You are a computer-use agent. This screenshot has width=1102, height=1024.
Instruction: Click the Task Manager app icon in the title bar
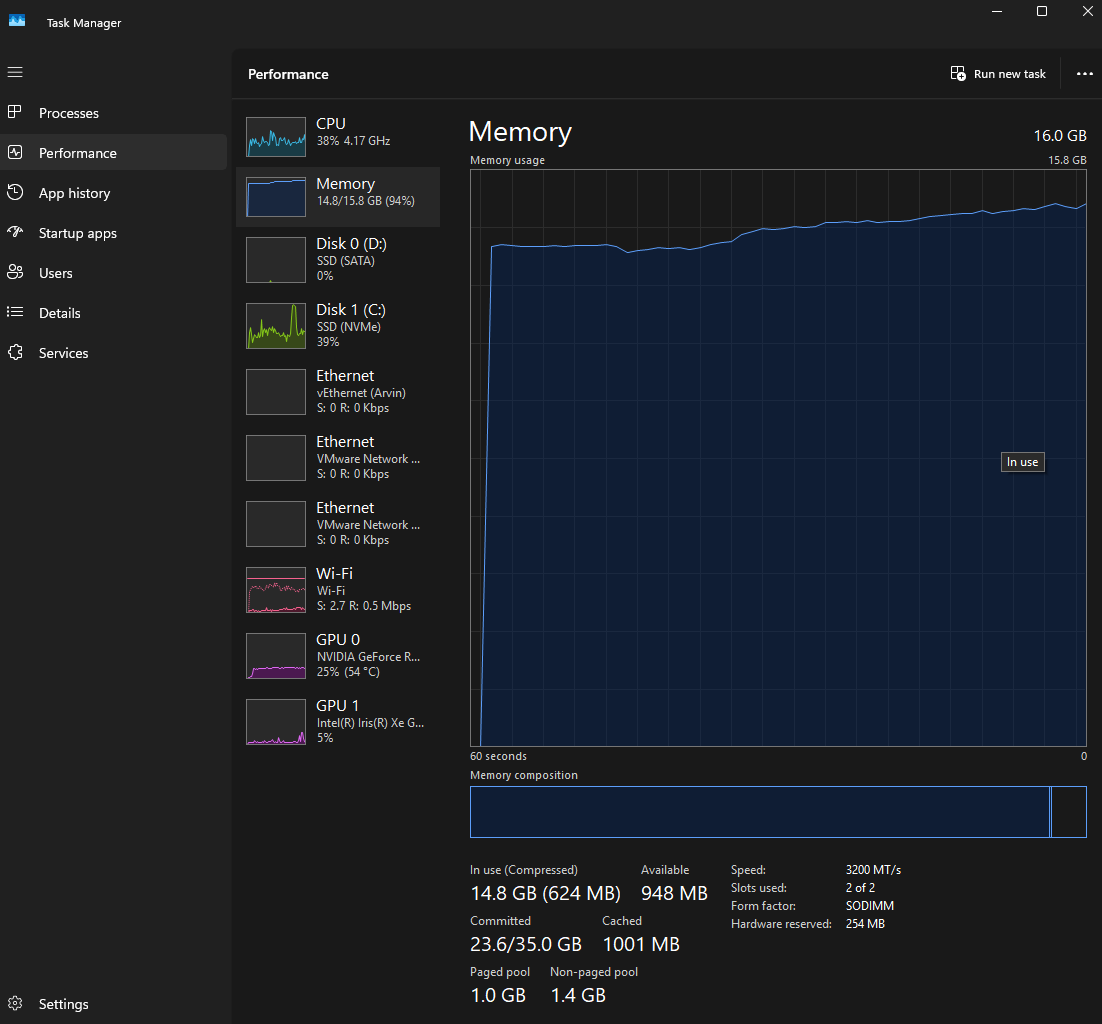point(17,21)
